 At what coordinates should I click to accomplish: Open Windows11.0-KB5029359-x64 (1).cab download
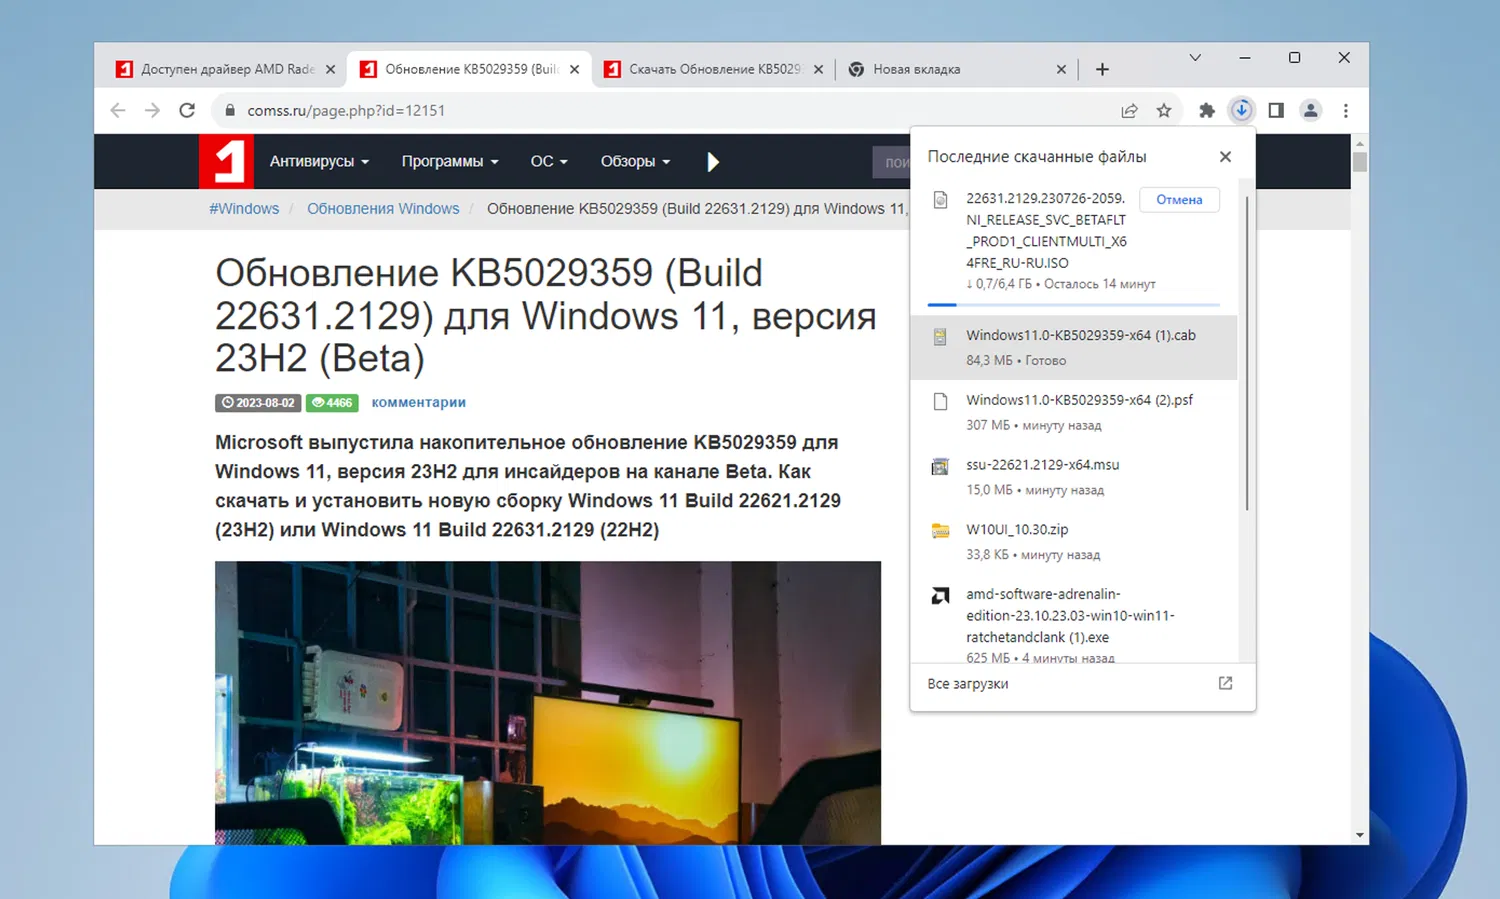[1073, 347]
